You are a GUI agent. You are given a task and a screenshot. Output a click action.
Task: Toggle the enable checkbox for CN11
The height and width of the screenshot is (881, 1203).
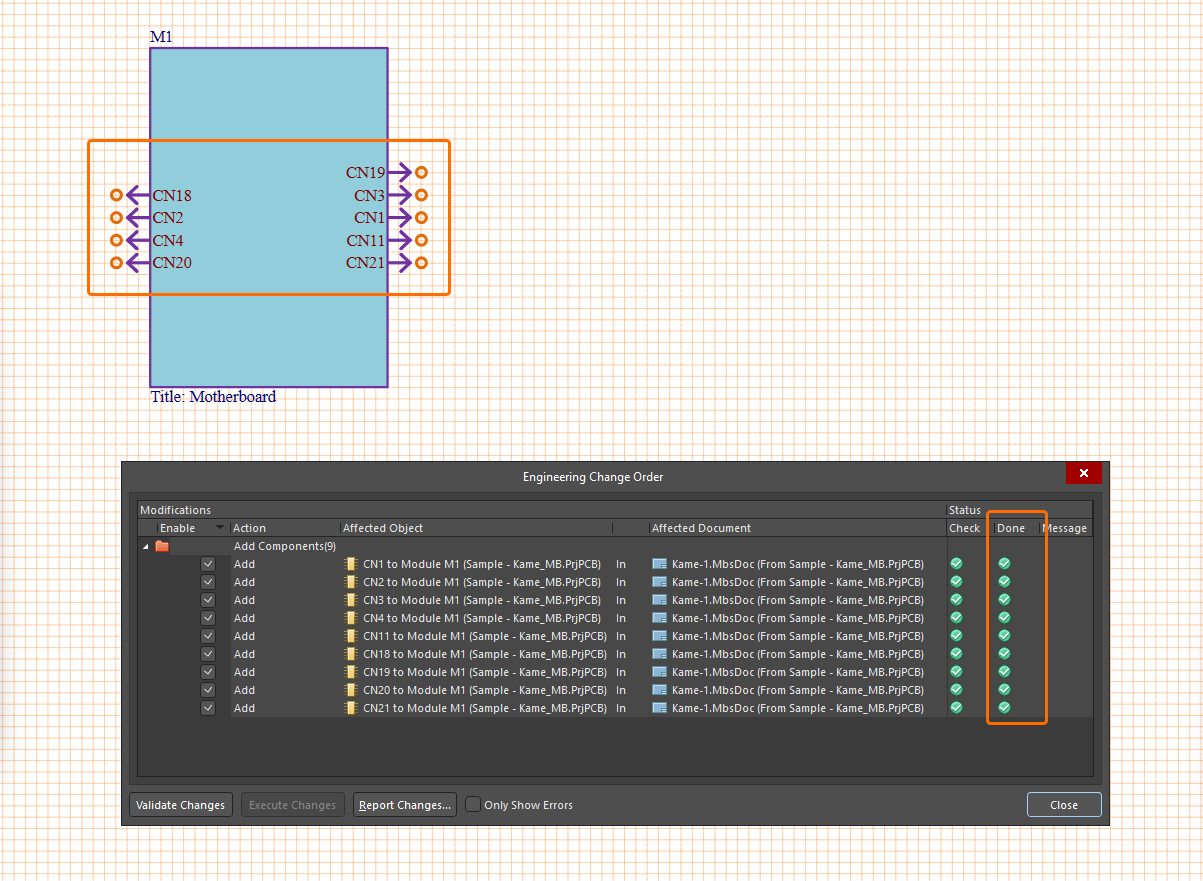coord(208,636)
